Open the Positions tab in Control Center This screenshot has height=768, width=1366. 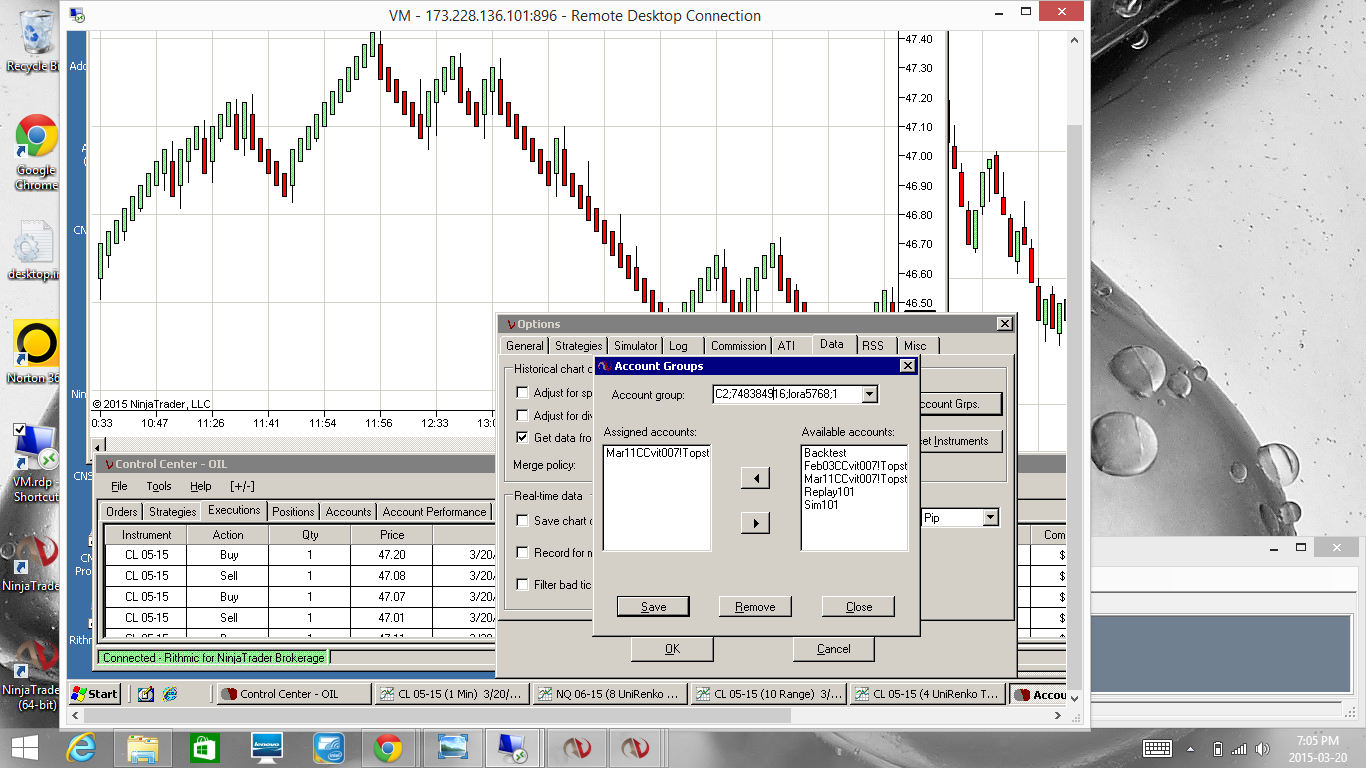(x=293, y=512)
